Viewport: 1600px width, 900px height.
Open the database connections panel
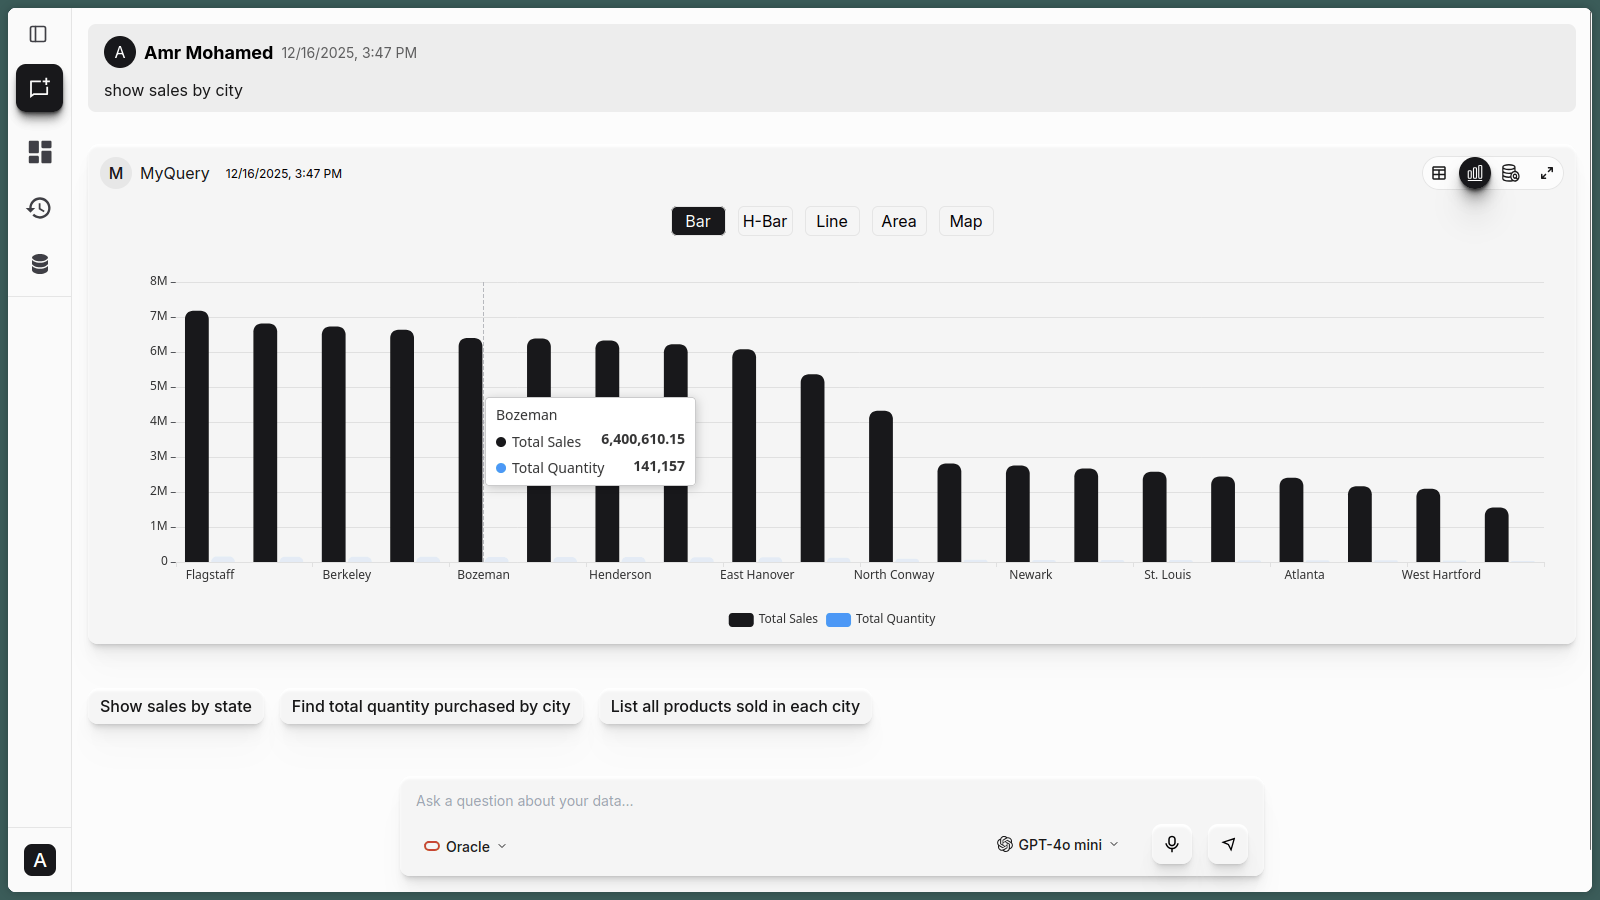click(39, 263)
